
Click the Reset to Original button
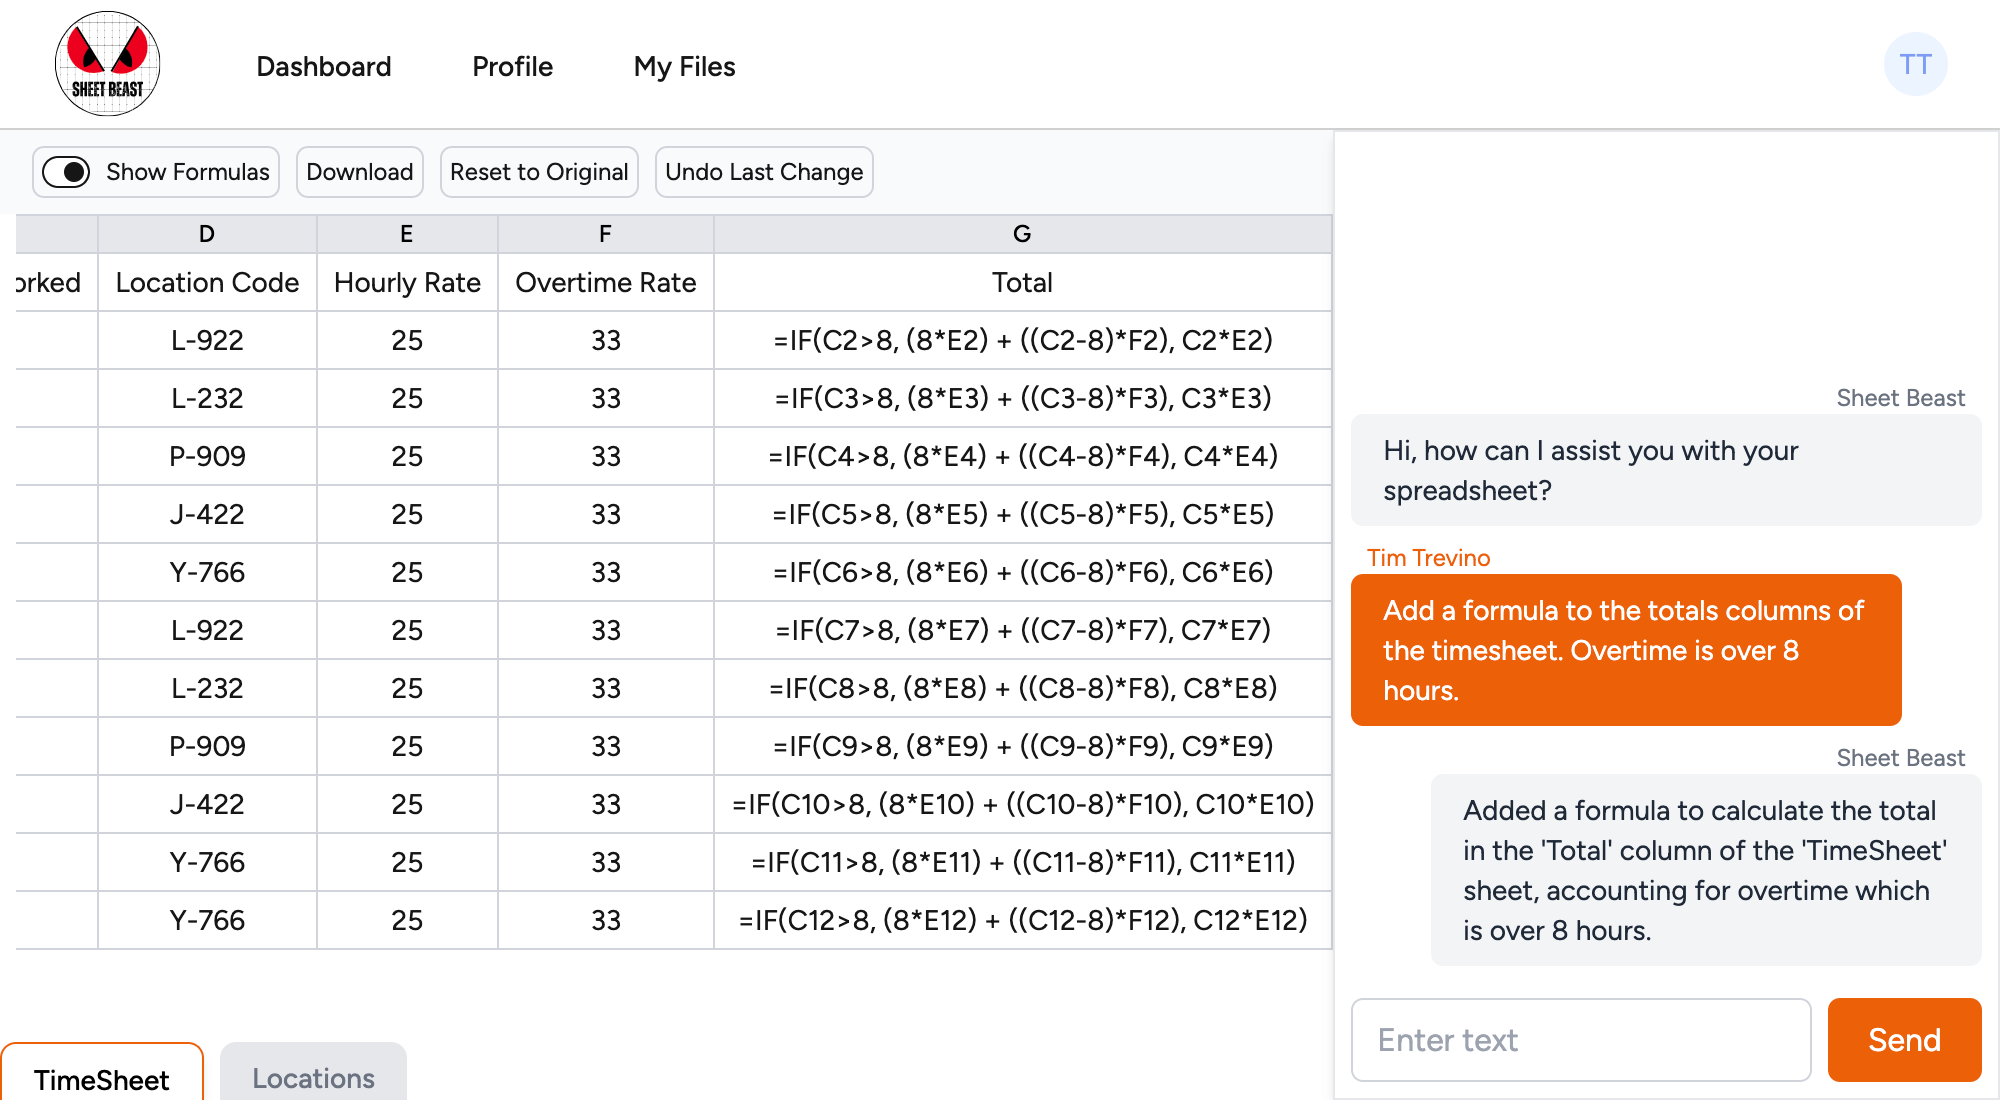pos(539,172)
